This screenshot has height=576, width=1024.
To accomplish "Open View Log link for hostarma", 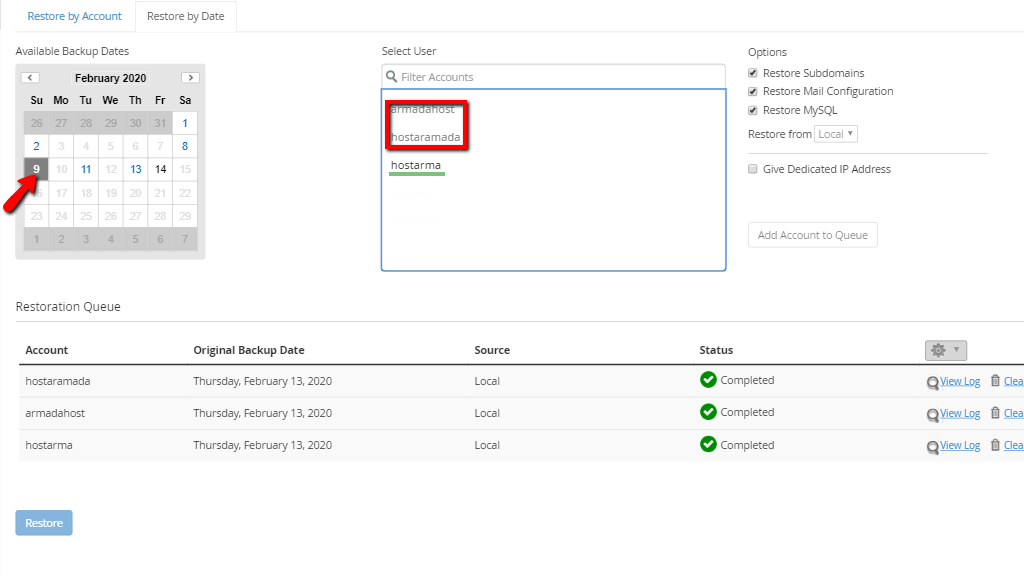I will tap(960, 445).
